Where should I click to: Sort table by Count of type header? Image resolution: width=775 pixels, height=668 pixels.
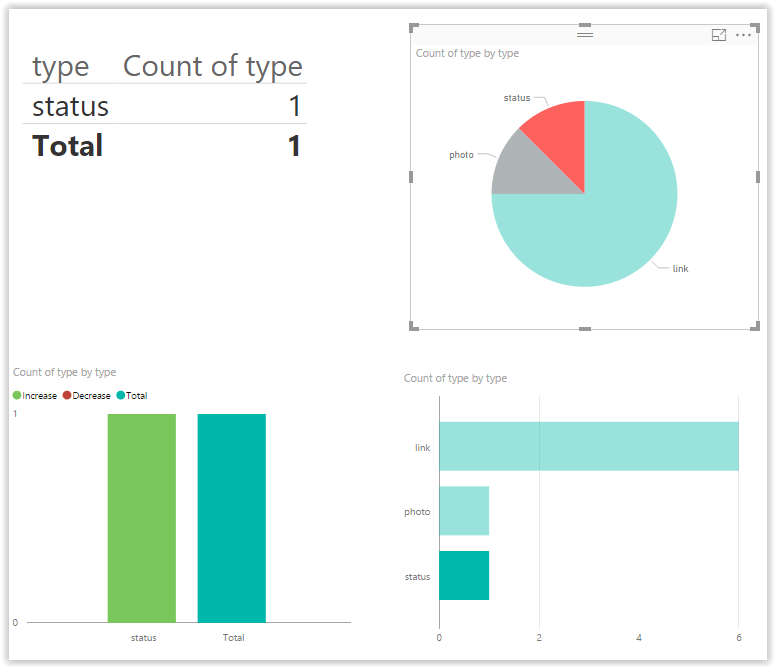point(212,67)
